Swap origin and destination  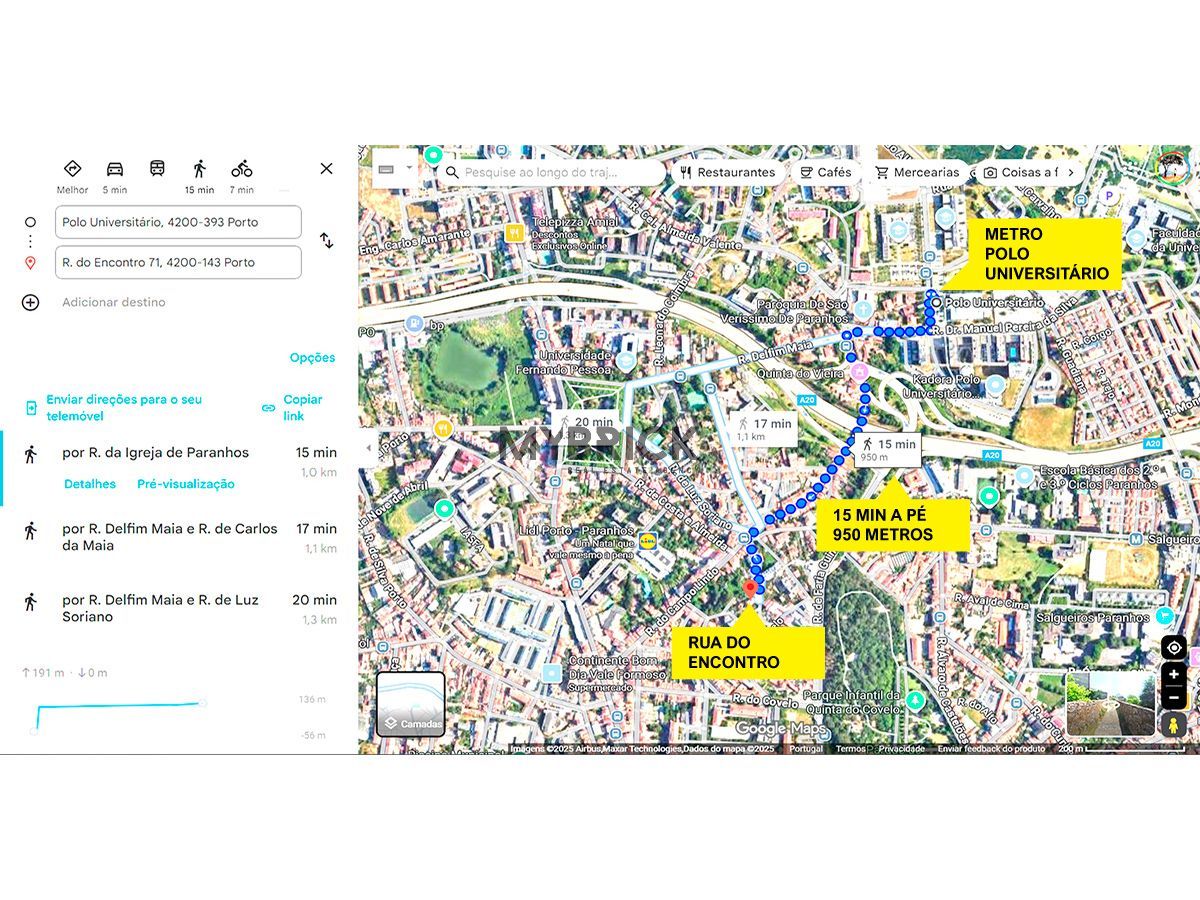pos(326,241)
